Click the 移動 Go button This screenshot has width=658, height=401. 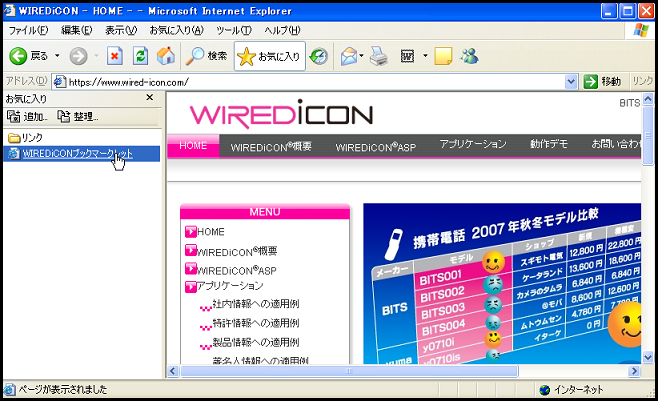coord(602,81)
